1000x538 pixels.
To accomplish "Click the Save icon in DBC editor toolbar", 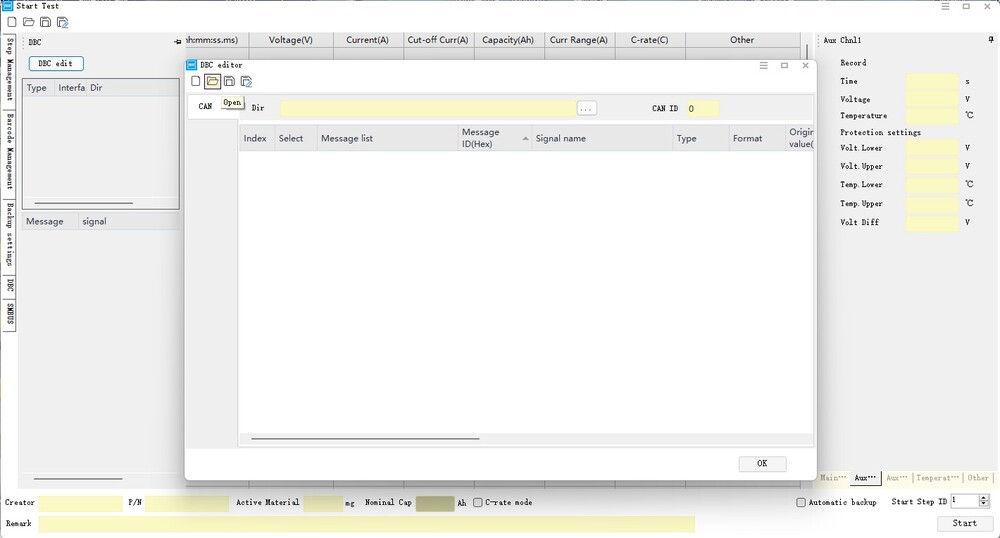I will click(x=229, y=82).
